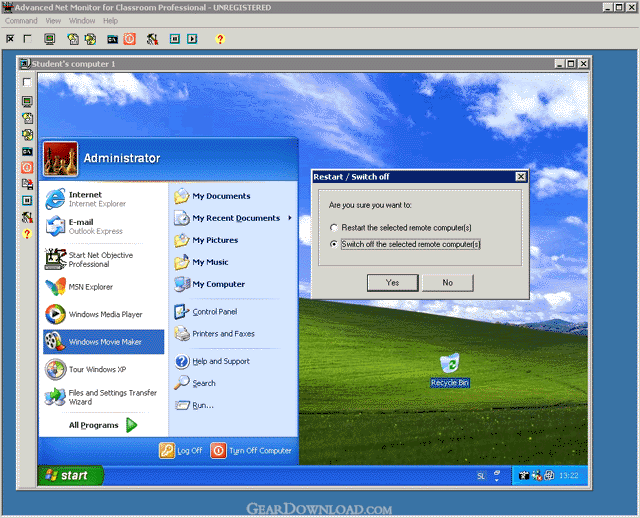Click the Turn Off Computer button

pos(251,451)
